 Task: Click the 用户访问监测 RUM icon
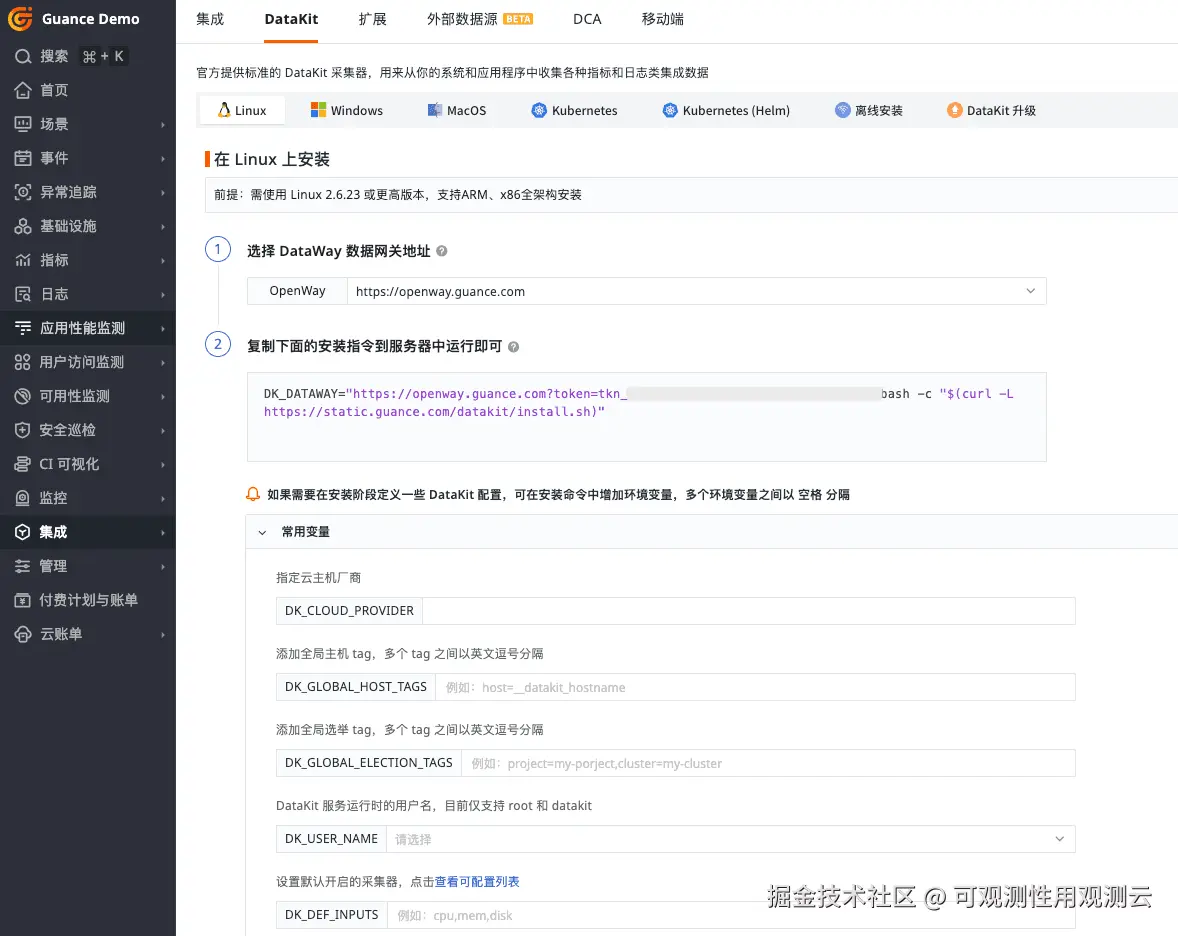click(23, 362)
